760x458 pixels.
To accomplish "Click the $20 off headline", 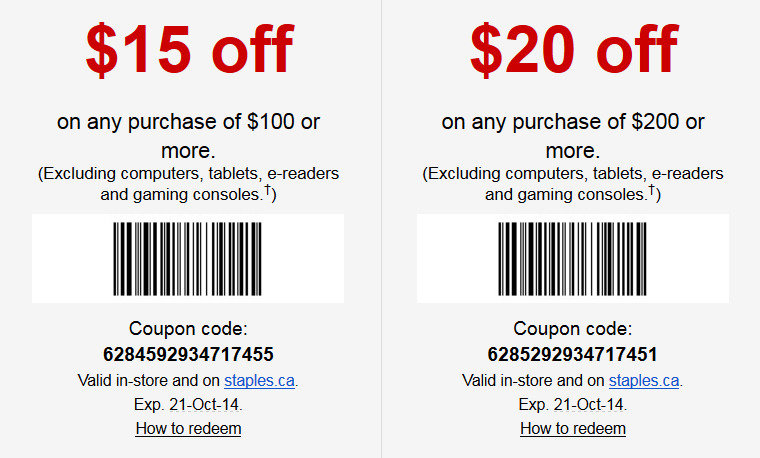I will pyautogui.click(x=574, y=49).
